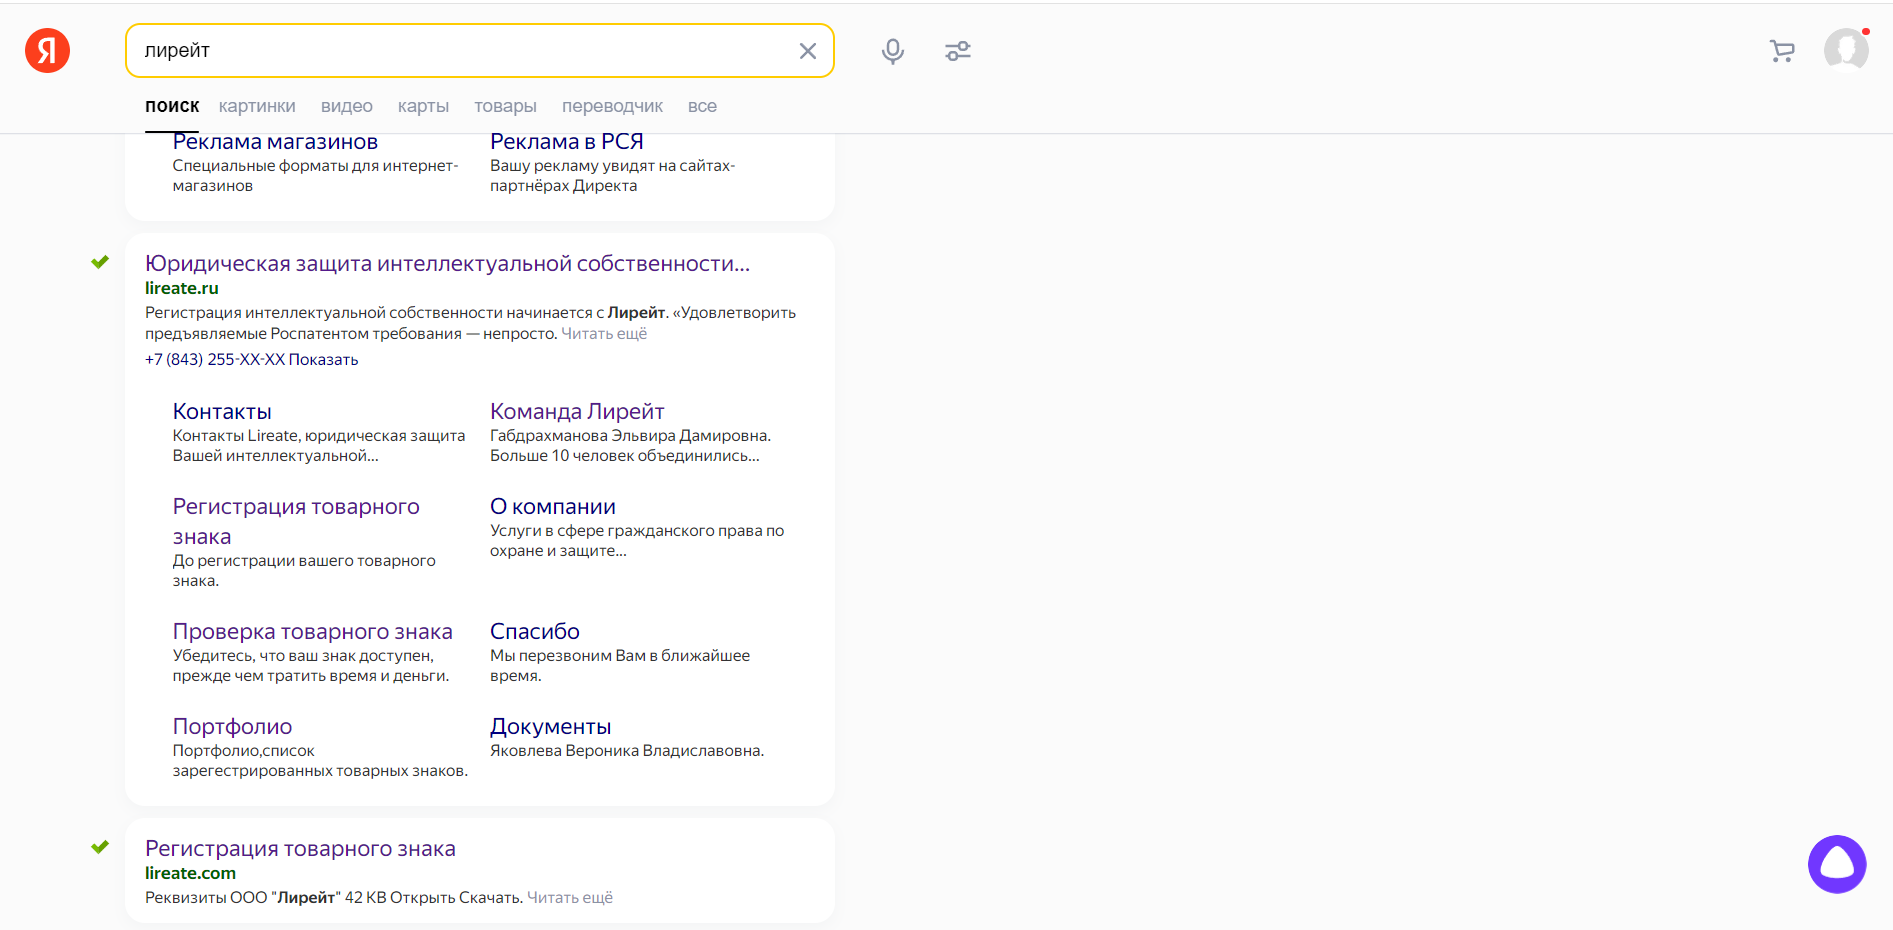Open Регистрация товарного знака sitelink under lireate.ru
Image resolution: width=1893 pixels, height=930 pixels.
(x=296, y=521)
